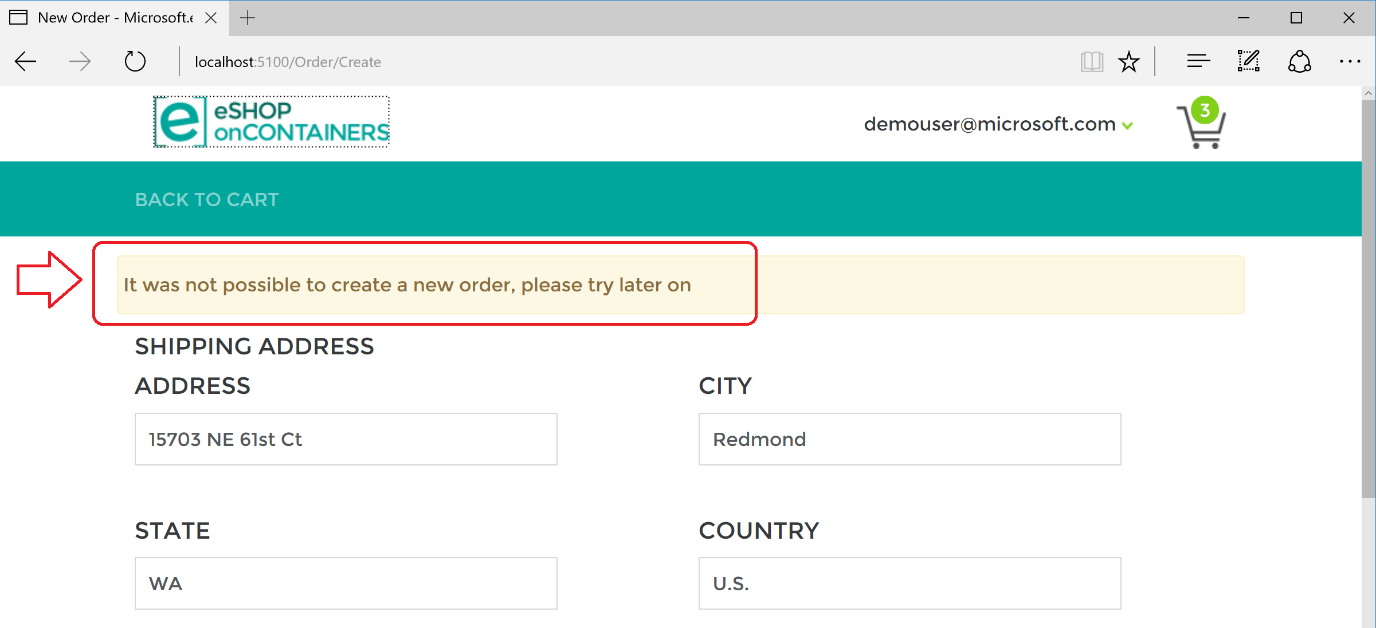The width and height of the screenshot is (1376, 628).
Task: Open the Hub lines icon
Action: click(x=1198, y=62)
